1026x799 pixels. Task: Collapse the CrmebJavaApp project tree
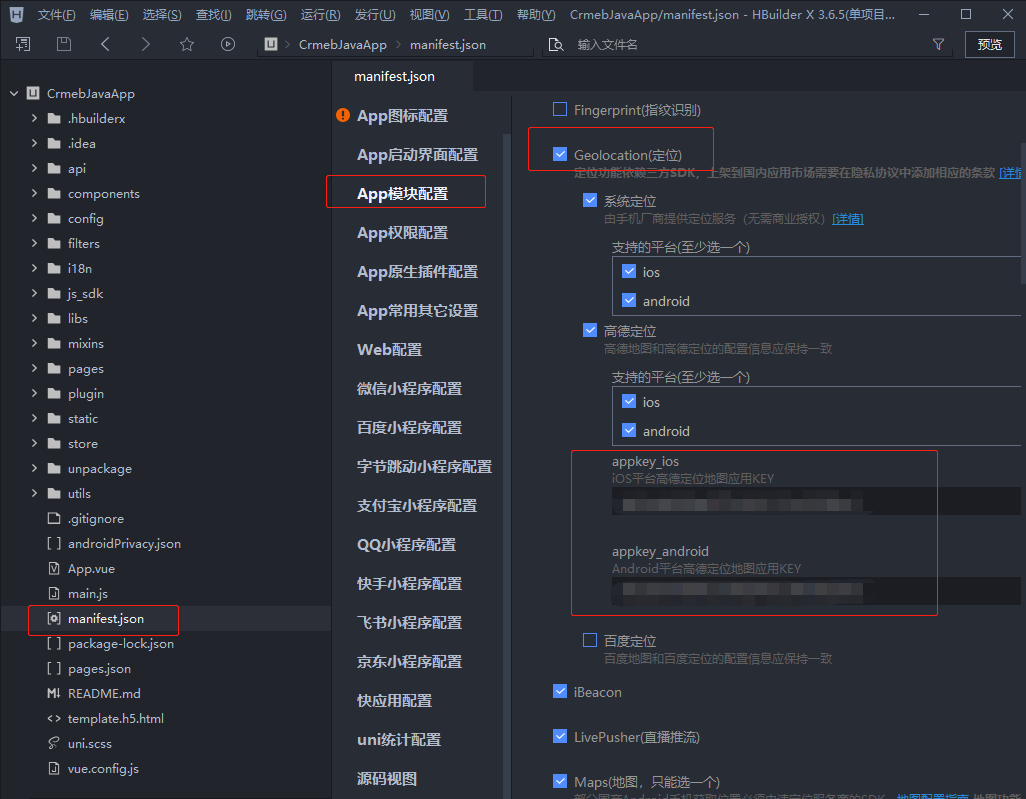[x=14, y=94]
